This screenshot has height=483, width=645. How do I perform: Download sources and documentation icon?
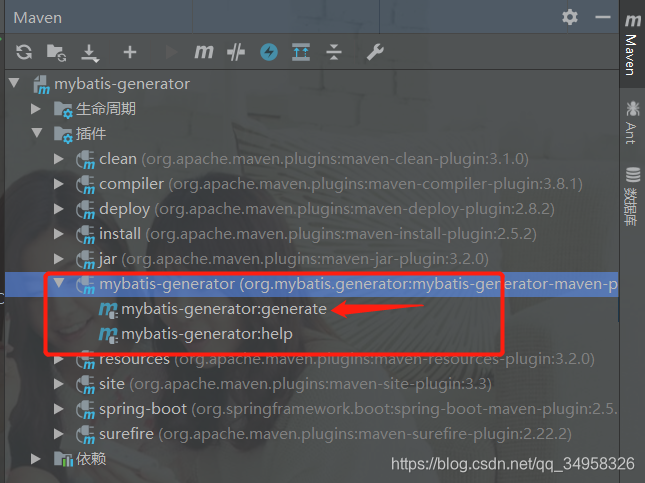tap(90, 53)
